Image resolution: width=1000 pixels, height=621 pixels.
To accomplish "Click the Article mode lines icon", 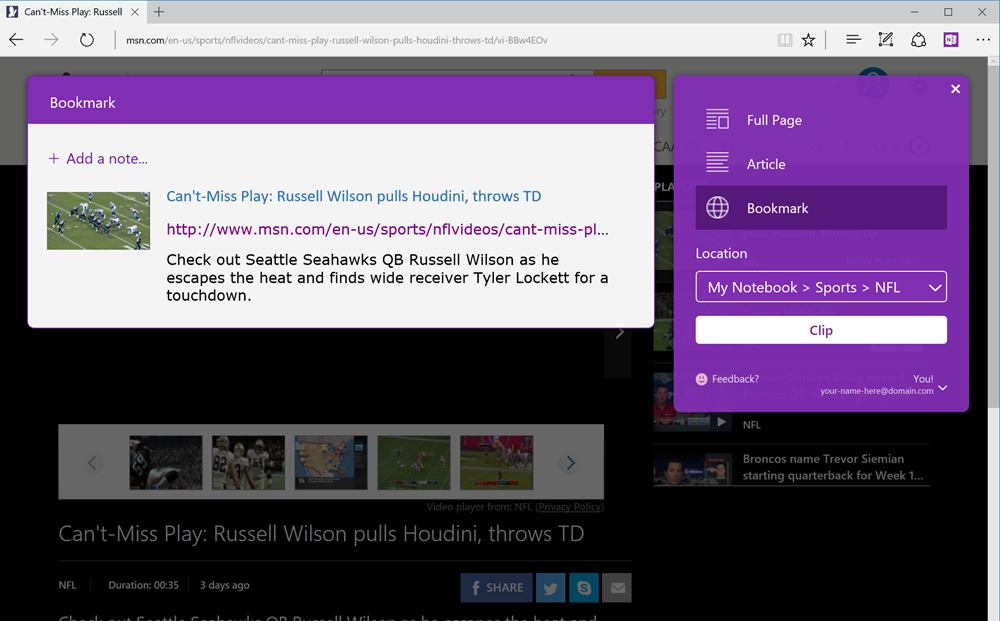I will [717, 163].
